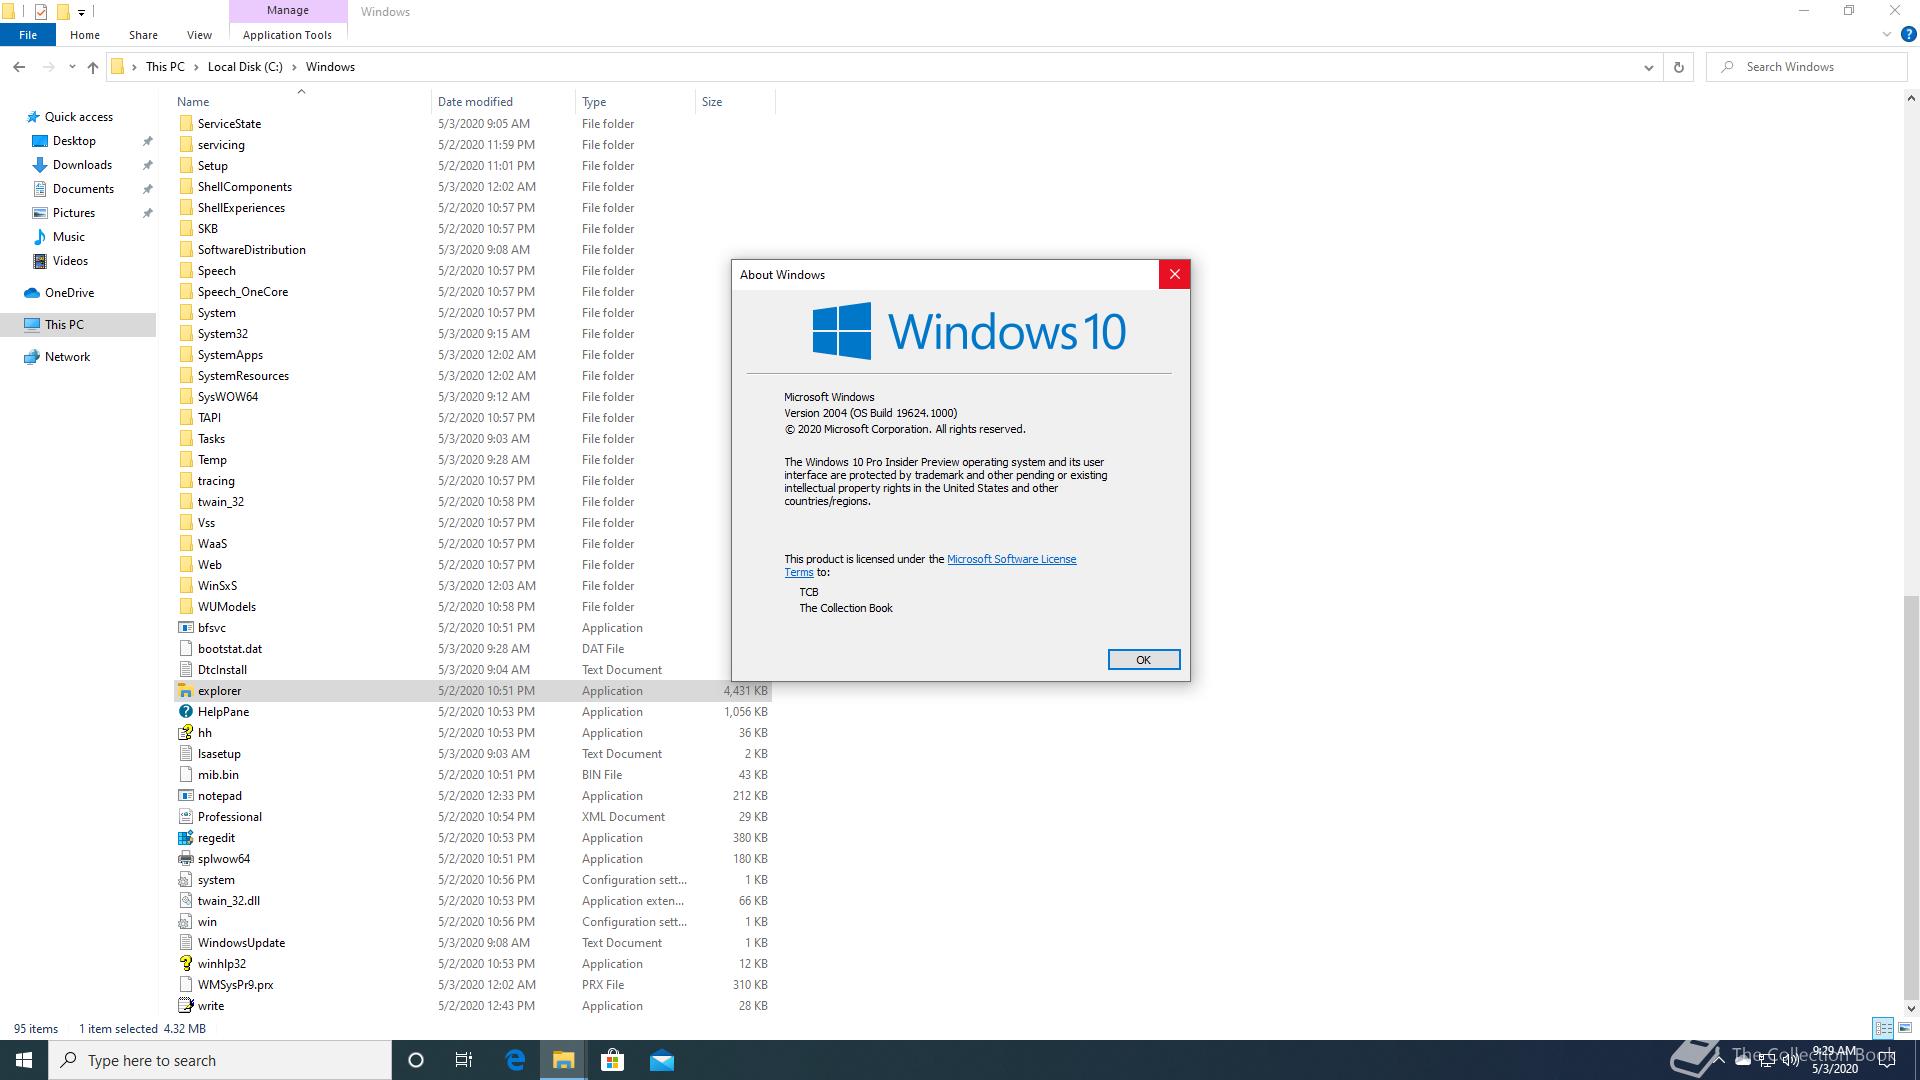The height and width of the screenshot is (1080, 1920).
Task: Sort by the Size column header
Action: (735, 102)
